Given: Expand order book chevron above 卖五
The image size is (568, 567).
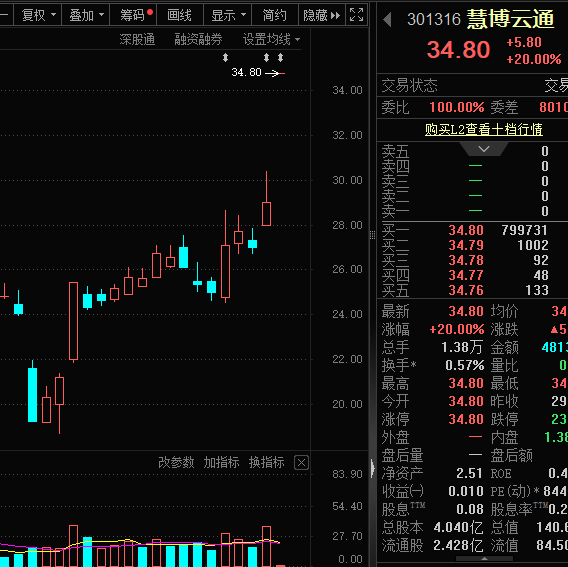Looking at the screenshot, I should [484, 149].
